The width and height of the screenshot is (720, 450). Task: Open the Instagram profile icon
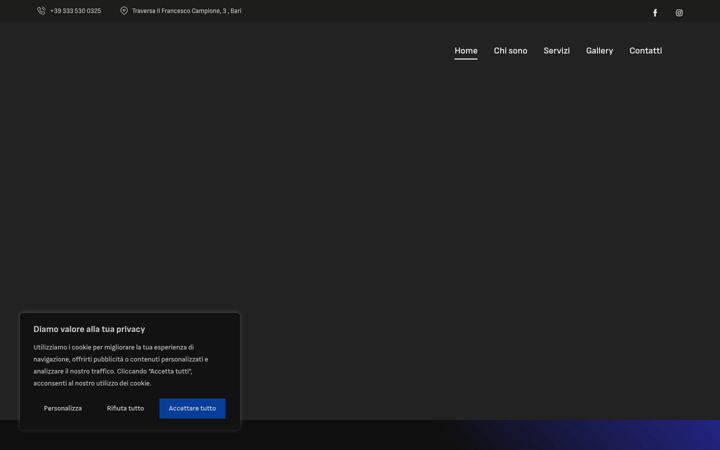pyautogui.click(x=679, y=13)
